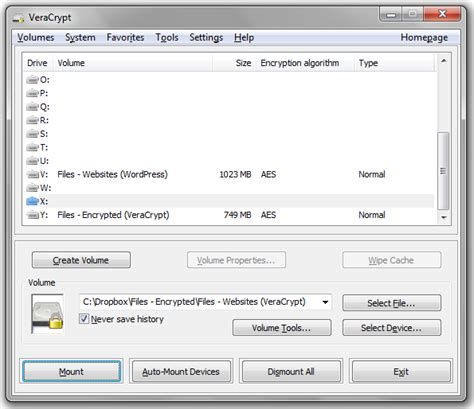Select drive Q: icon in list
This screenshot has width=474, height=409.
click(x=32, y=107)
